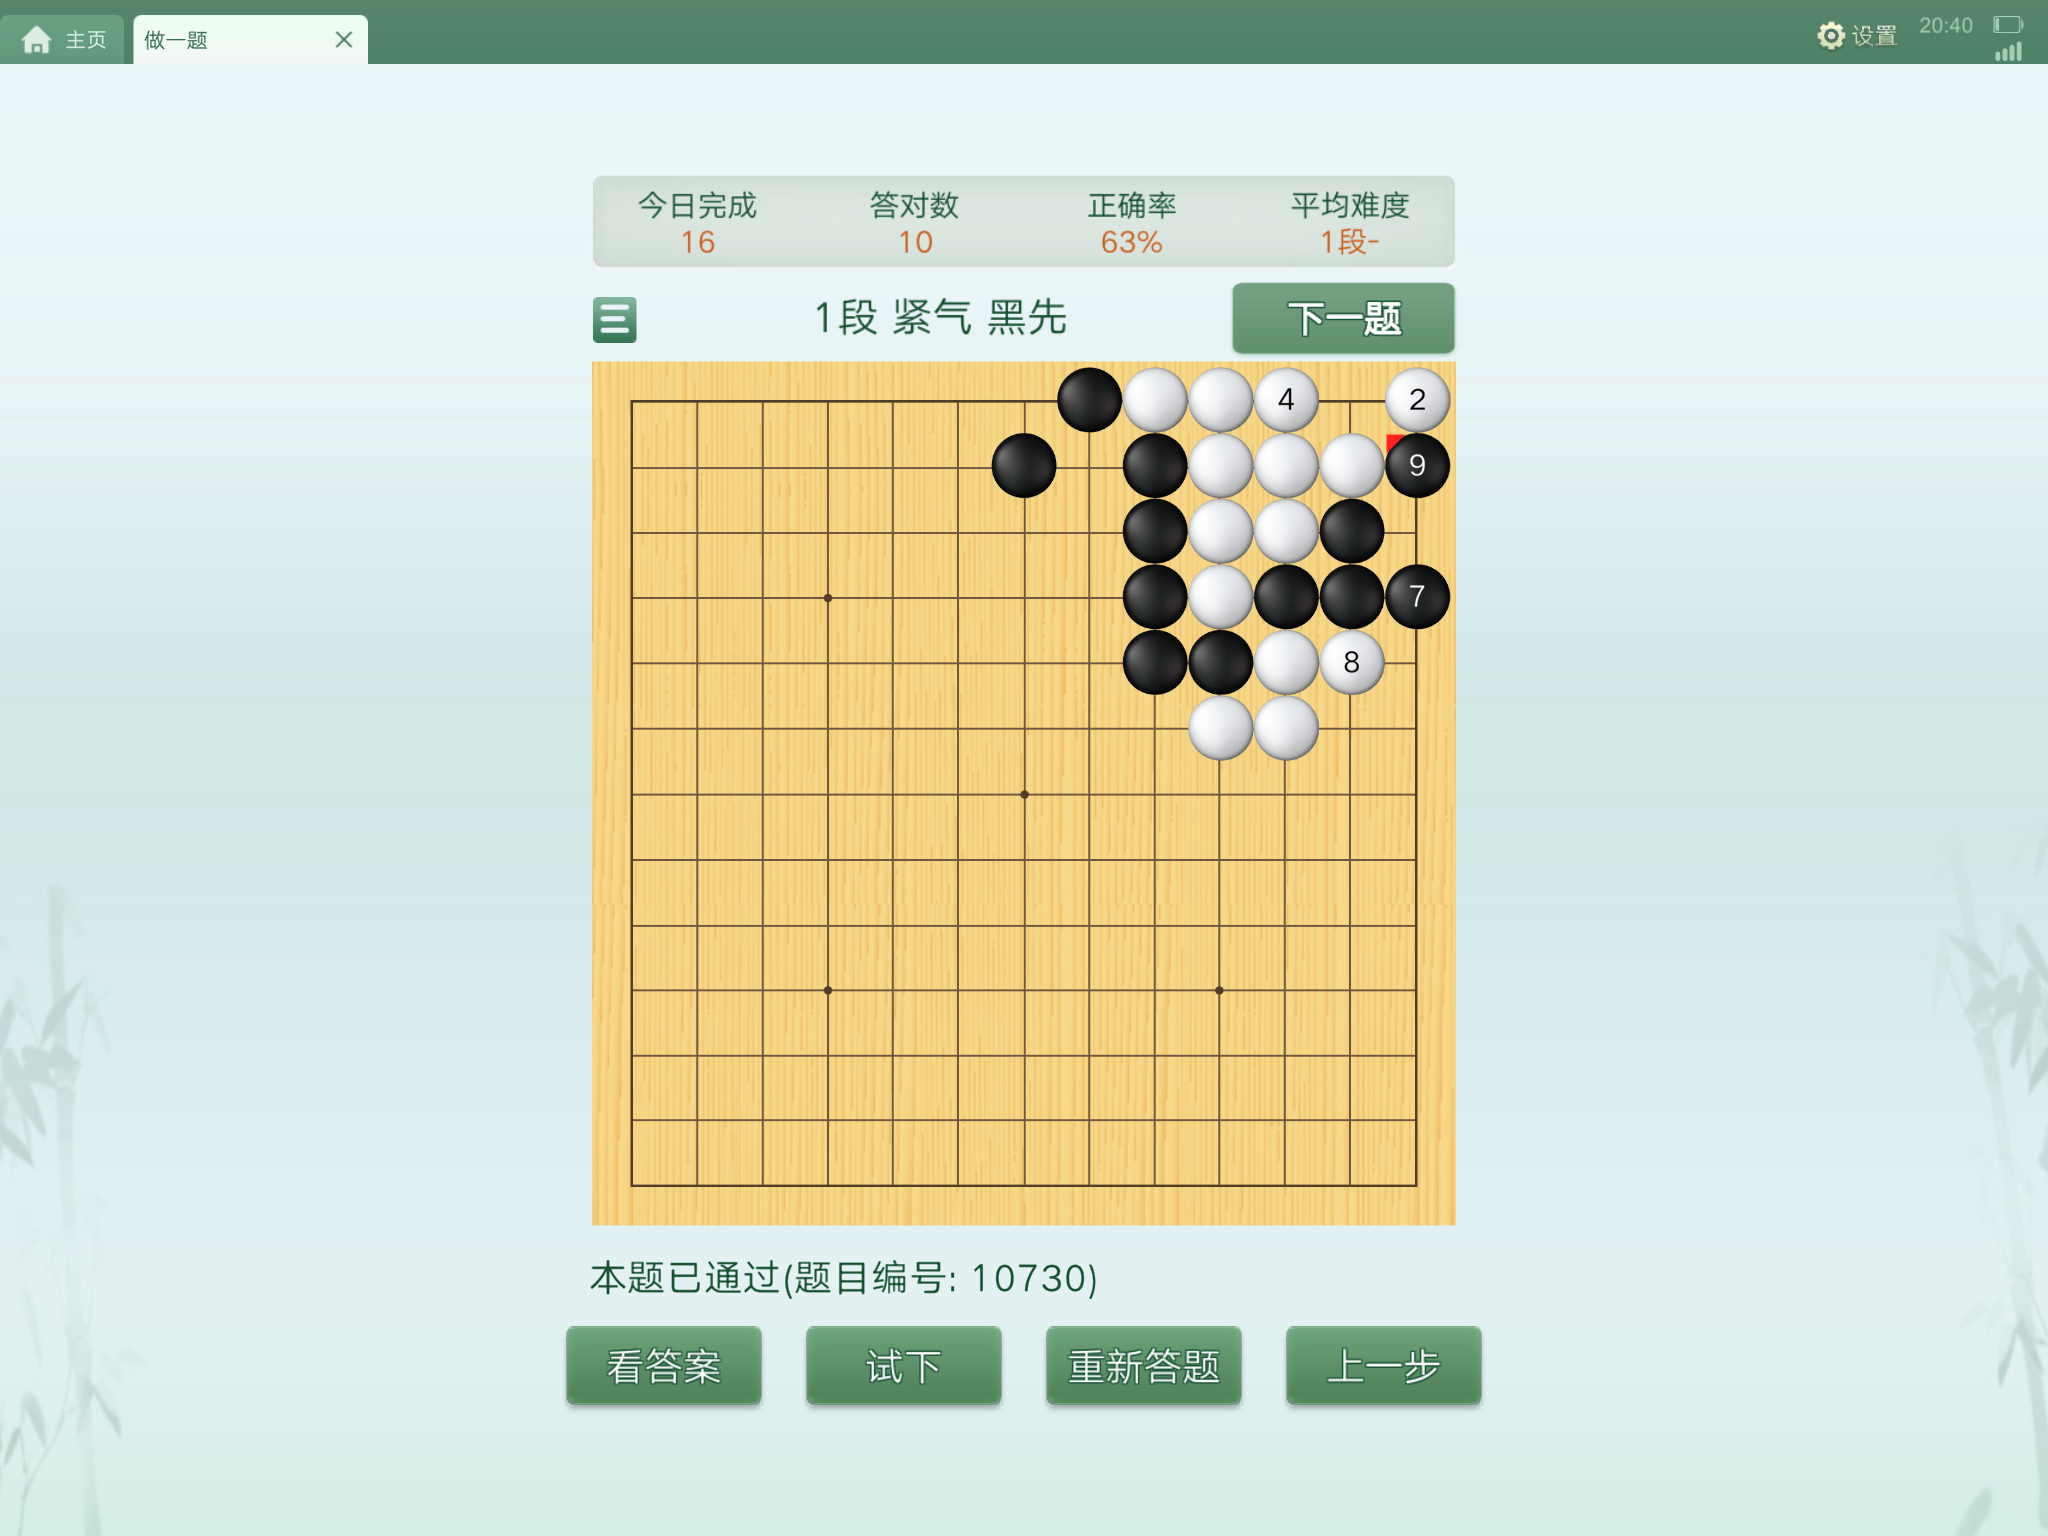Go to the 主页 tab
The width and height of the screenshot is (2048, 1536).
[63, 40]
